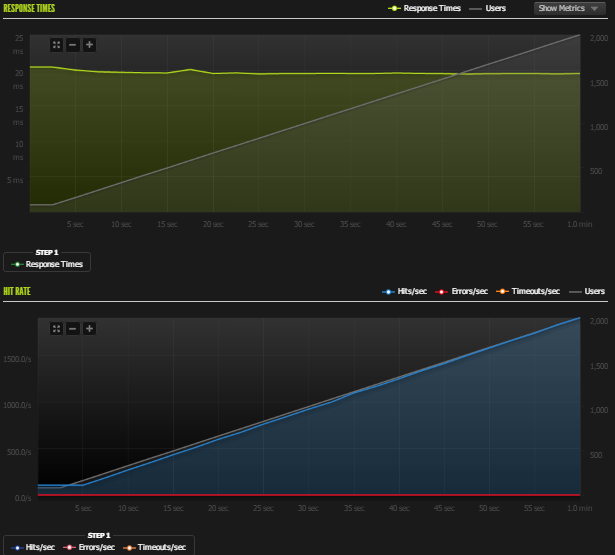Click the 15 sec label on Response Times axis
Image resolution: width=615 pixels, height=555 pixels.
tap(167, 224)
